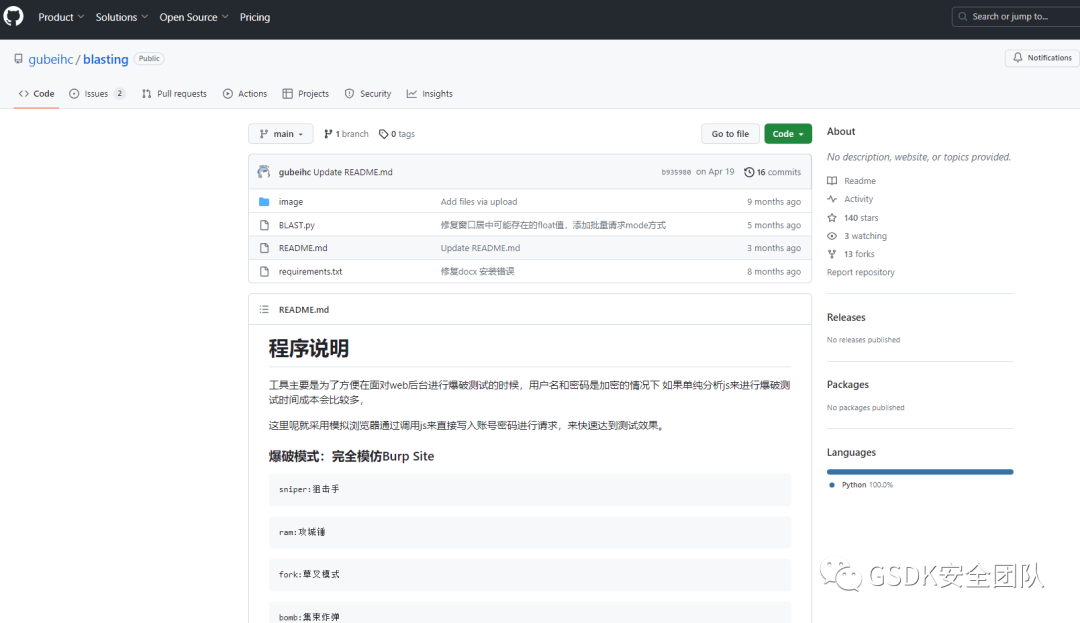Expand the Open Source menu
The image size is (1080, 623).
click(x=194, y=17)
